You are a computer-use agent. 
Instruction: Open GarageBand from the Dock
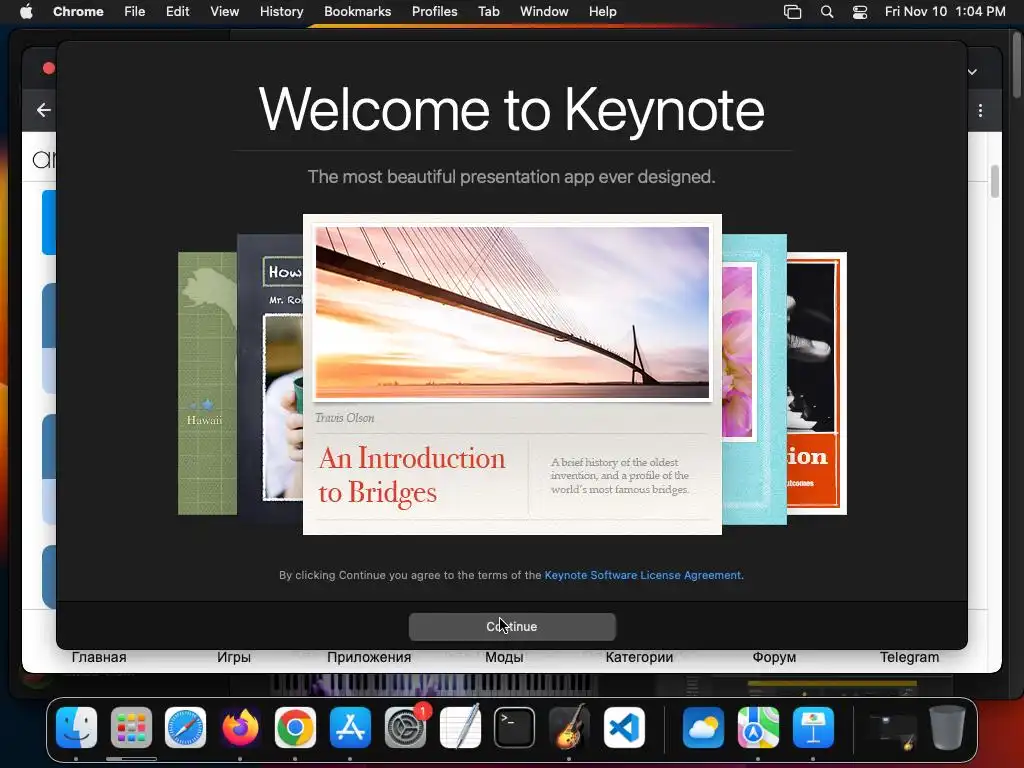(569, 728)
